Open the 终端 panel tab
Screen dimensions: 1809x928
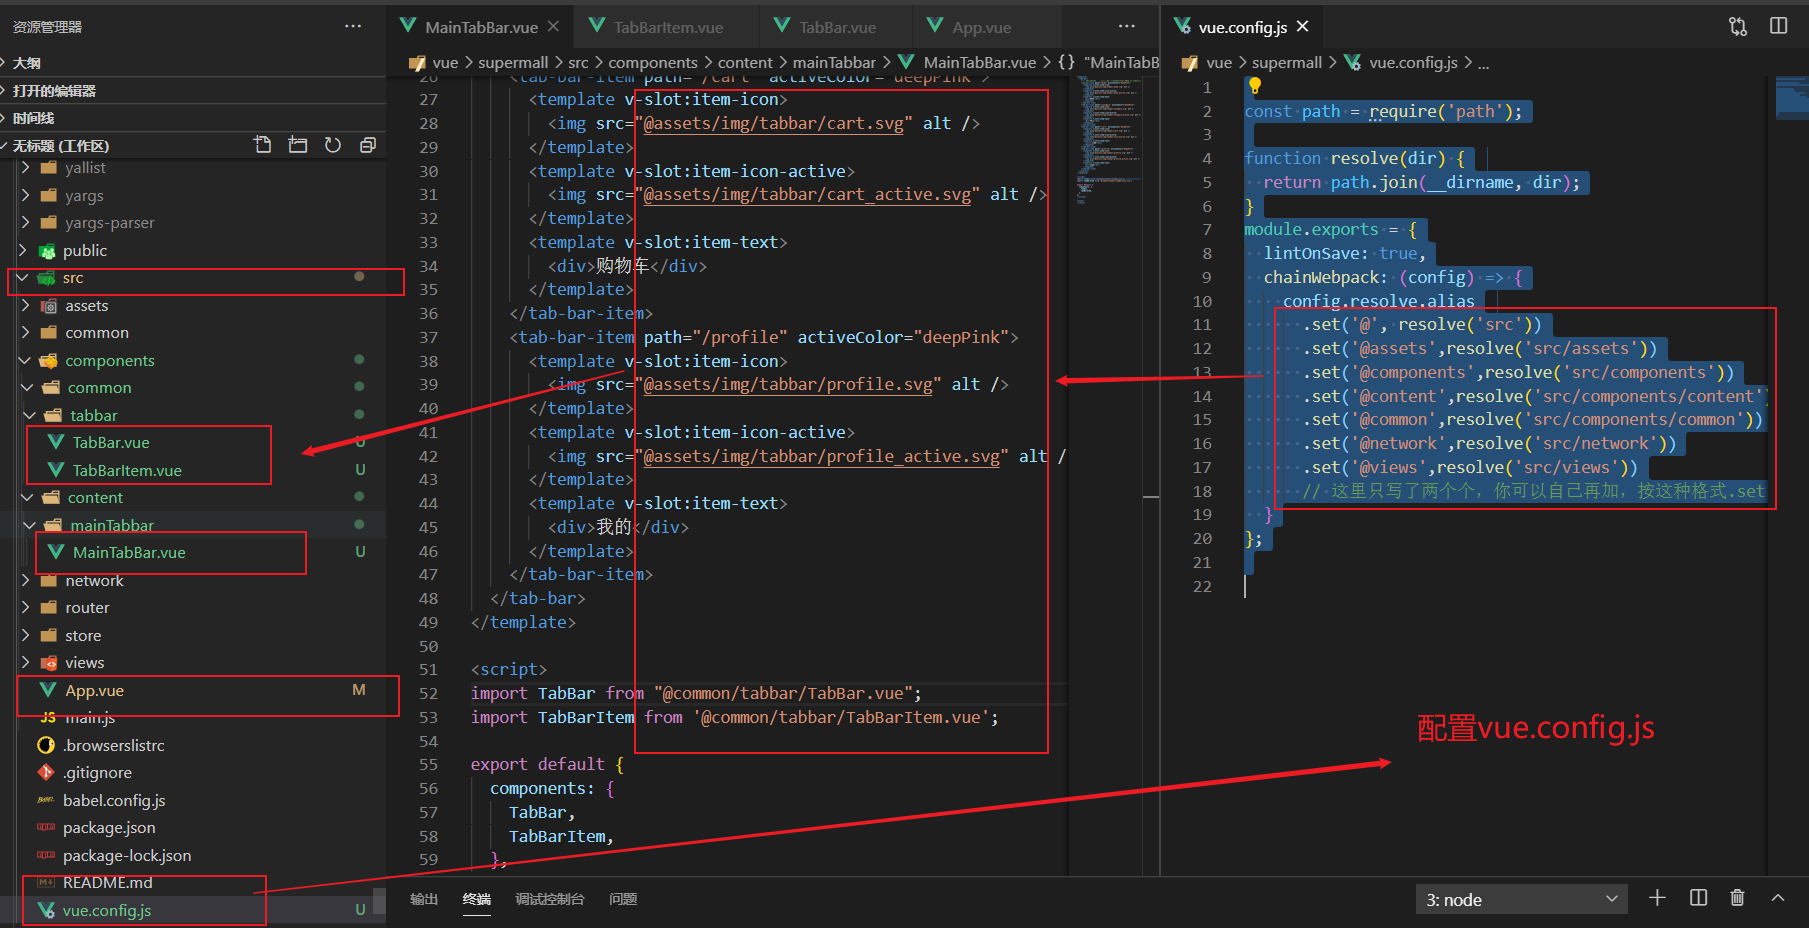(477, 899)
